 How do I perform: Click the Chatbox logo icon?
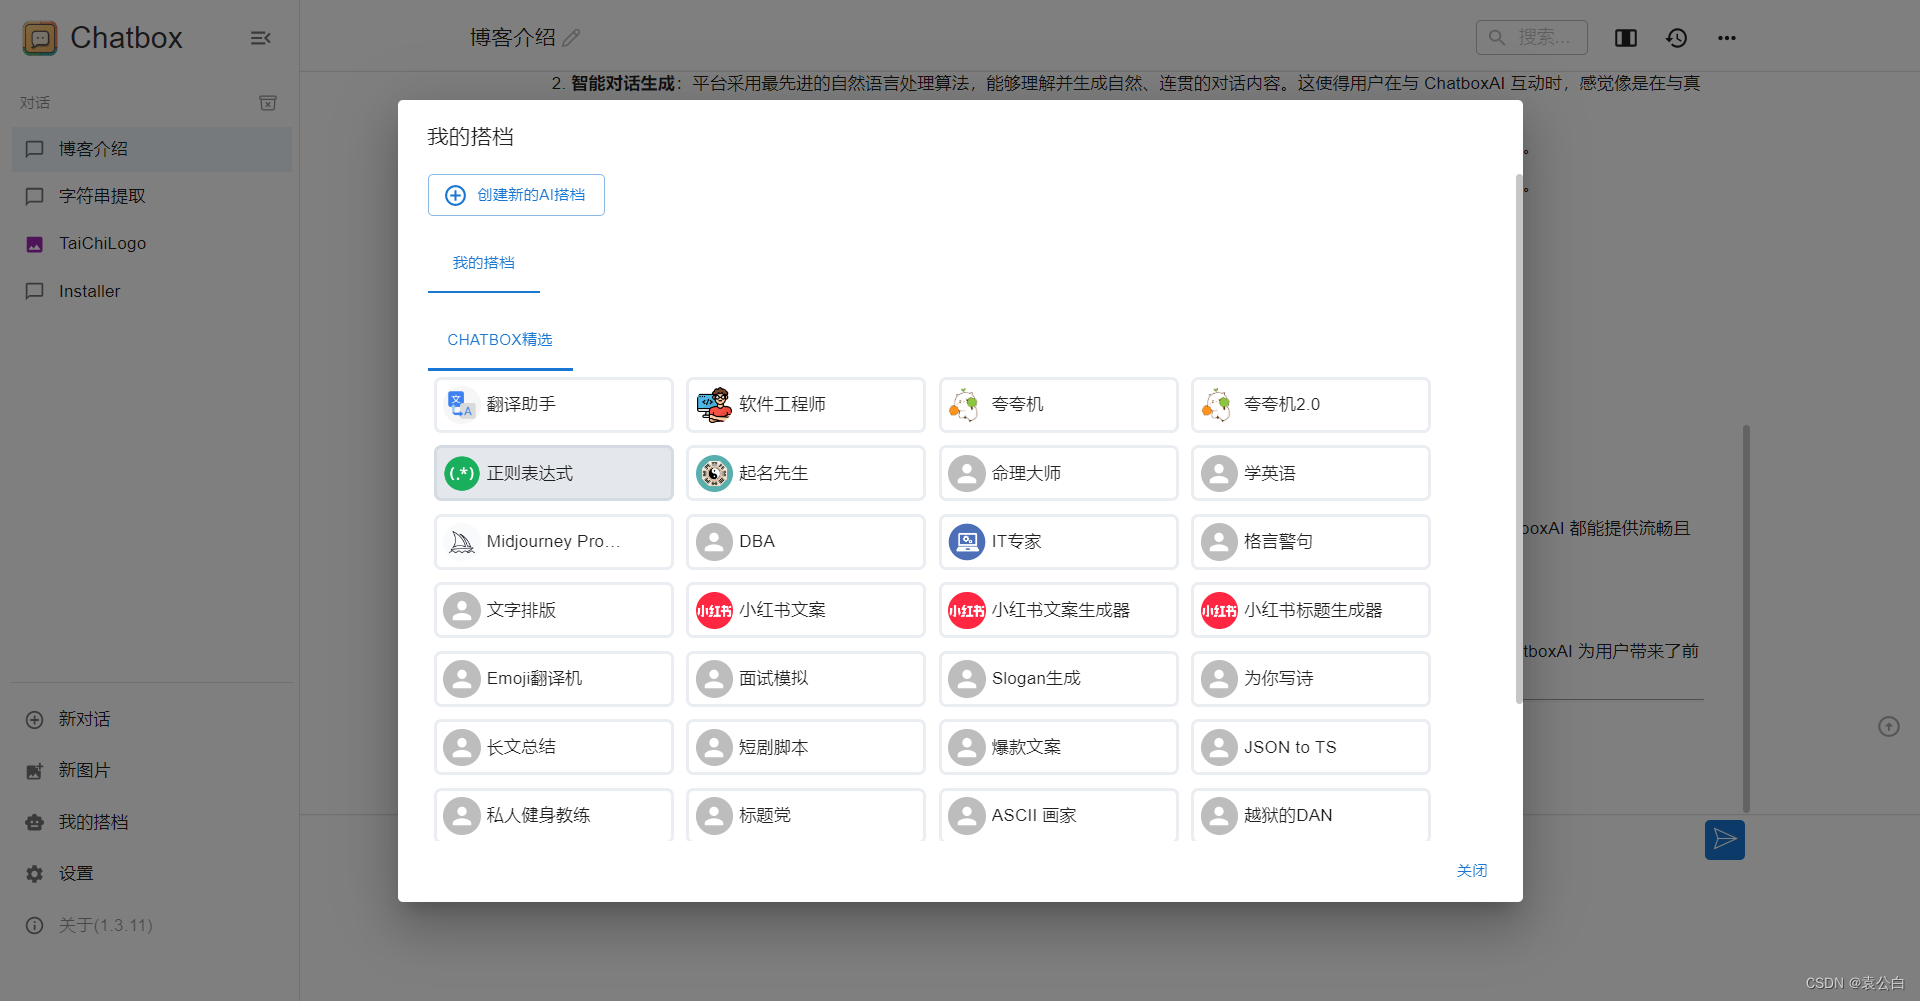[40, 38]
